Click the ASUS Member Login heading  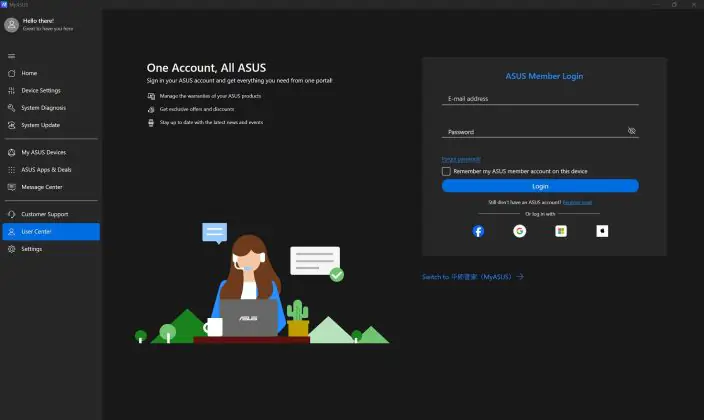click(544, 76)
